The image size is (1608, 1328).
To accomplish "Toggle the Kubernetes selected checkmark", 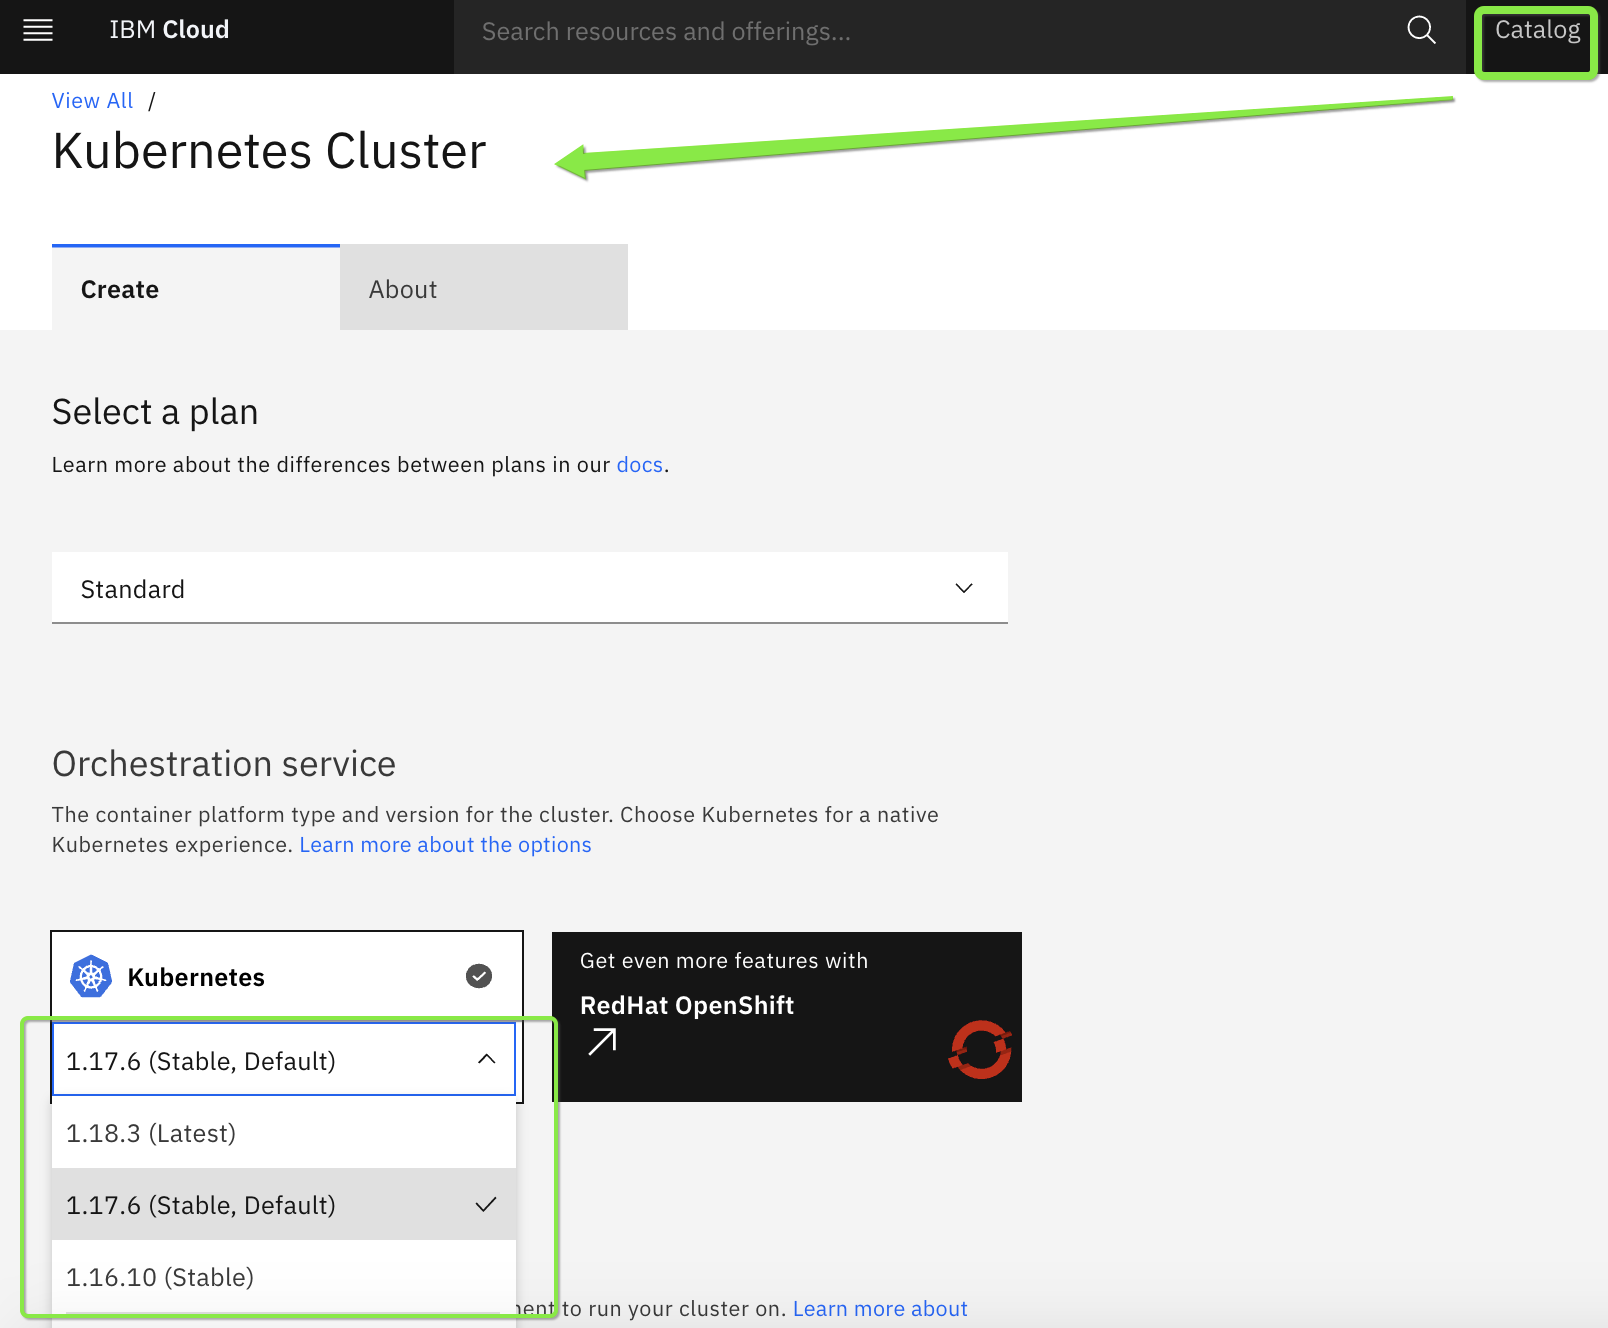I will click(479, 976).
